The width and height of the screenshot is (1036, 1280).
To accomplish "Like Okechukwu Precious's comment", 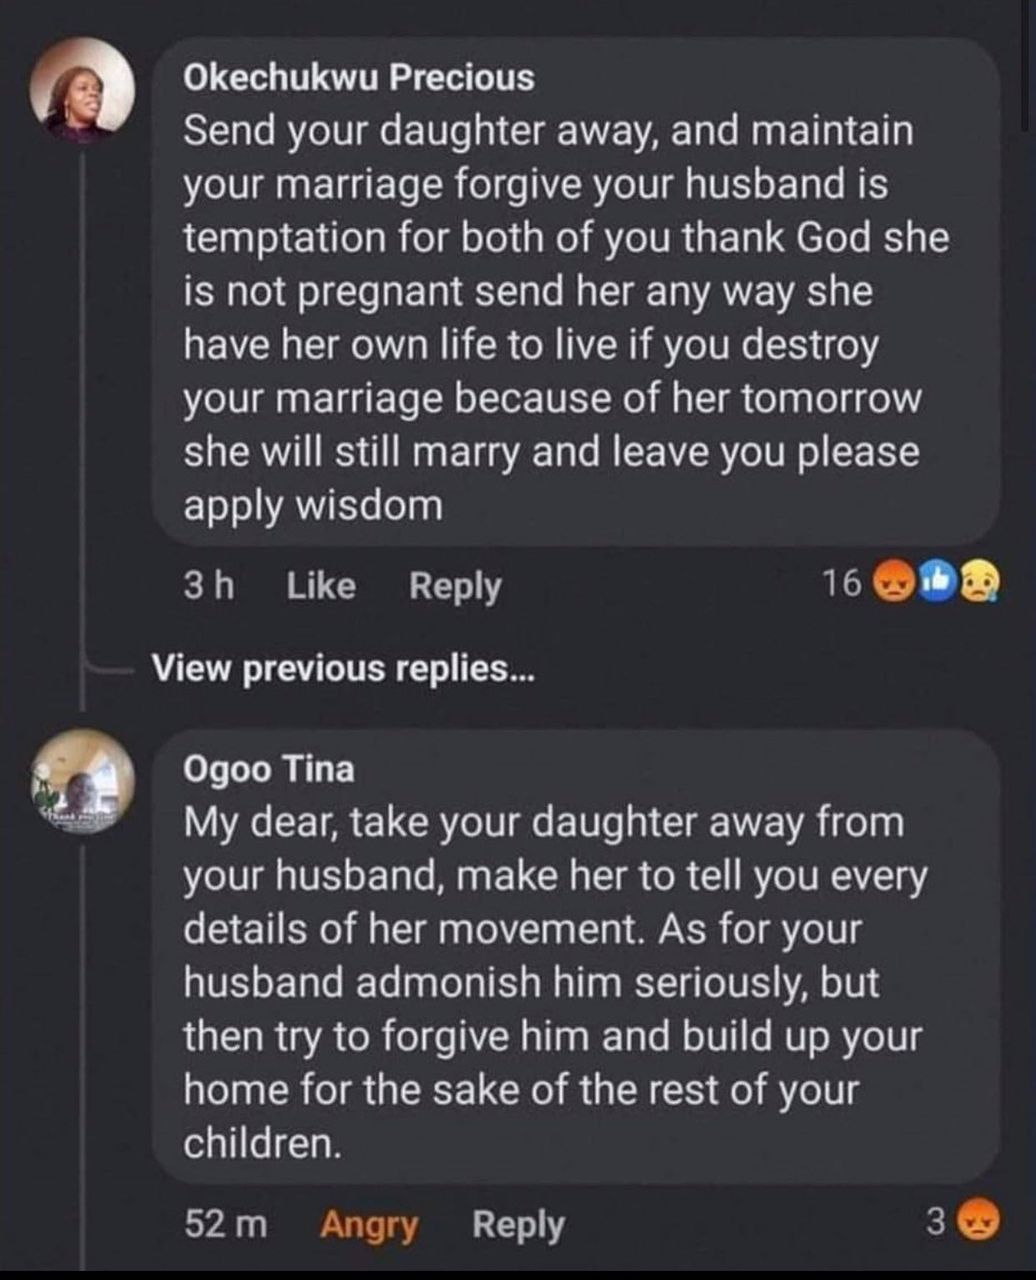I will tap(320, 585).
